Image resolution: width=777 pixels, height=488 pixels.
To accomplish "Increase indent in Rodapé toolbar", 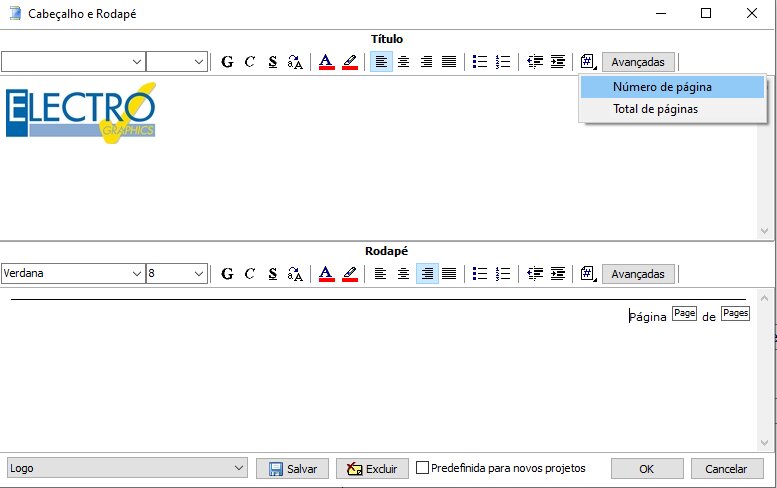I will tap(557, 274).
